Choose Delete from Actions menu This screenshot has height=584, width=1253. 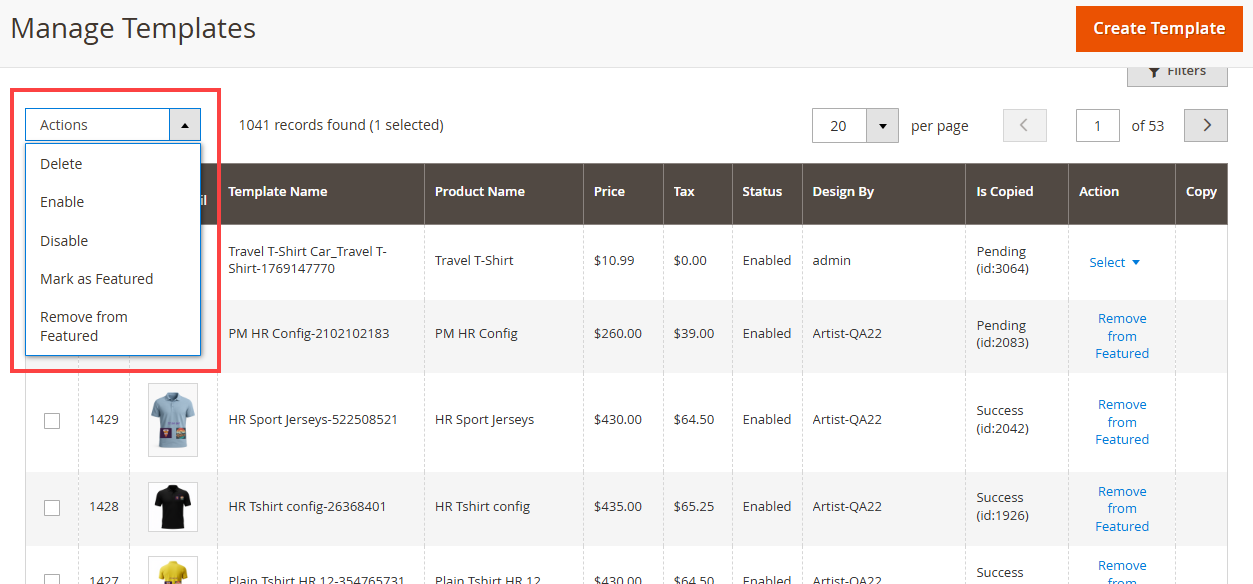pos(61,164)
